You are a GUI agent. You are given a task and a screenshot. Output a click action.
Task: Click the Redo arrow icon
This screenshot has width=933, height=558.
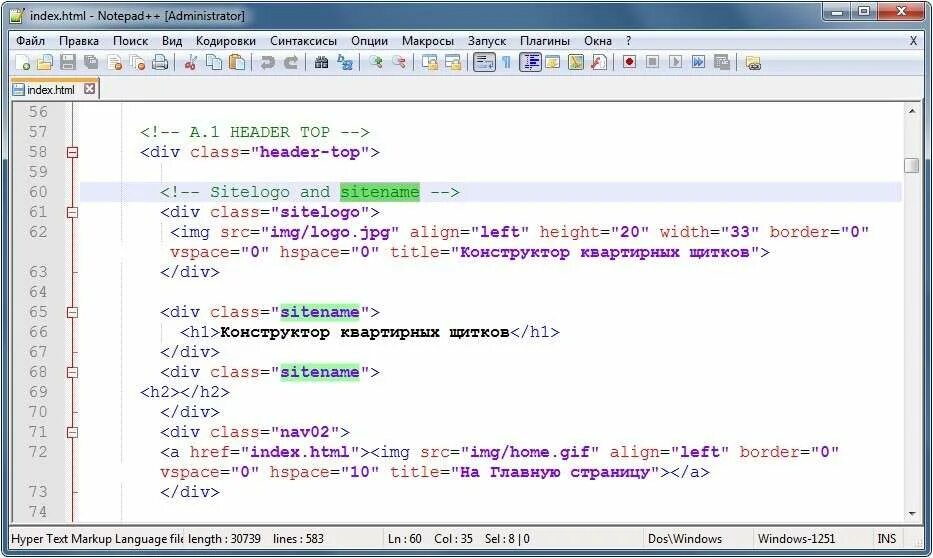click(290, 62)
